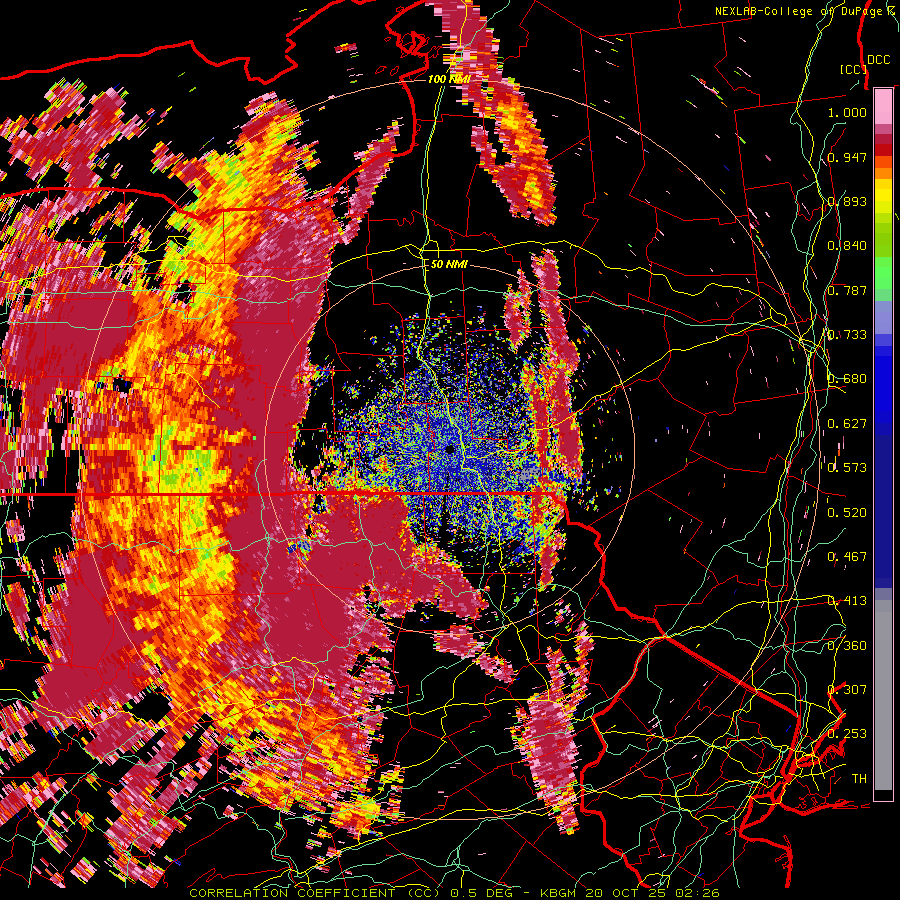Click CORRELATION COEFFICIENT (CC) in the caption
This screenshot has width=900, height=900.
pos(316,893)
